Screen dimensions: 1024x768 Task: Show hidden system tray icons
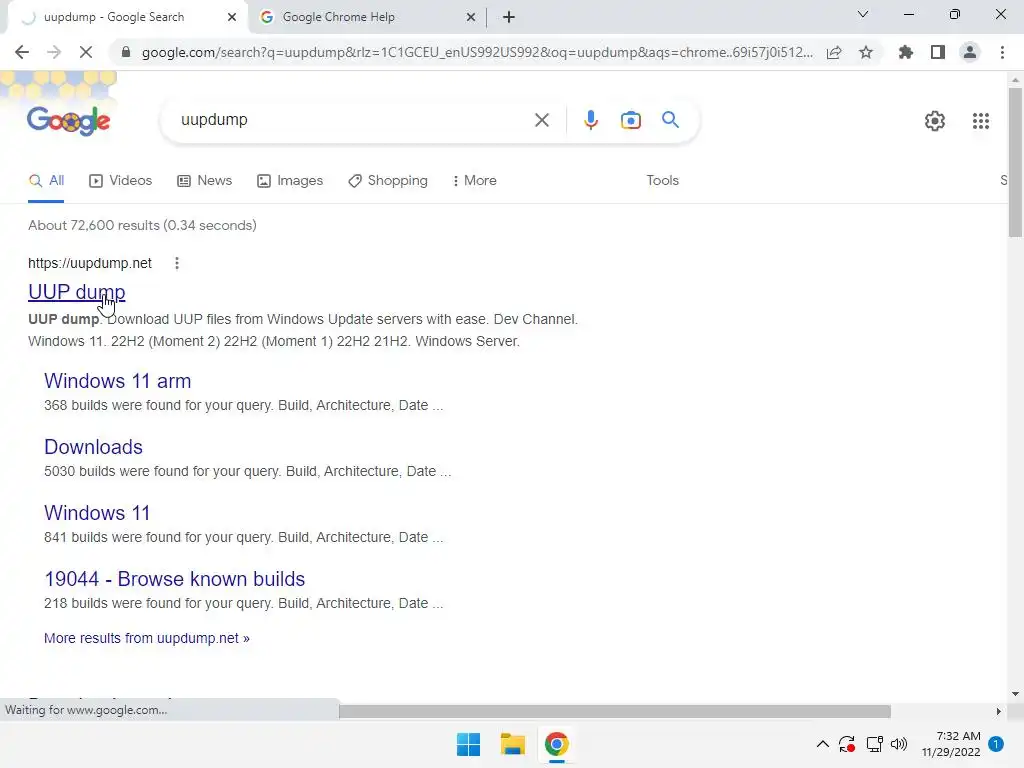point(823,744)
